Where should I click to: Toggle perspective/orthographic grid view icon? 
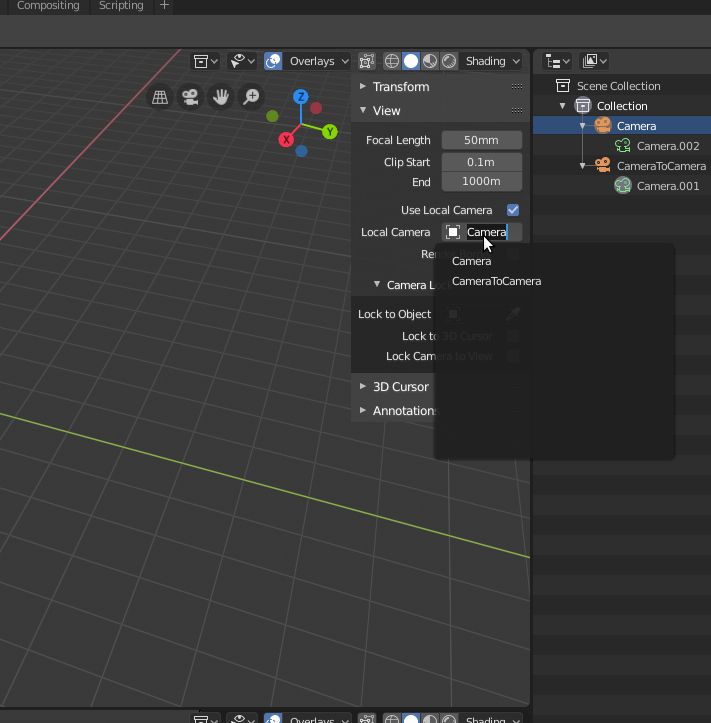coord(160,97)
